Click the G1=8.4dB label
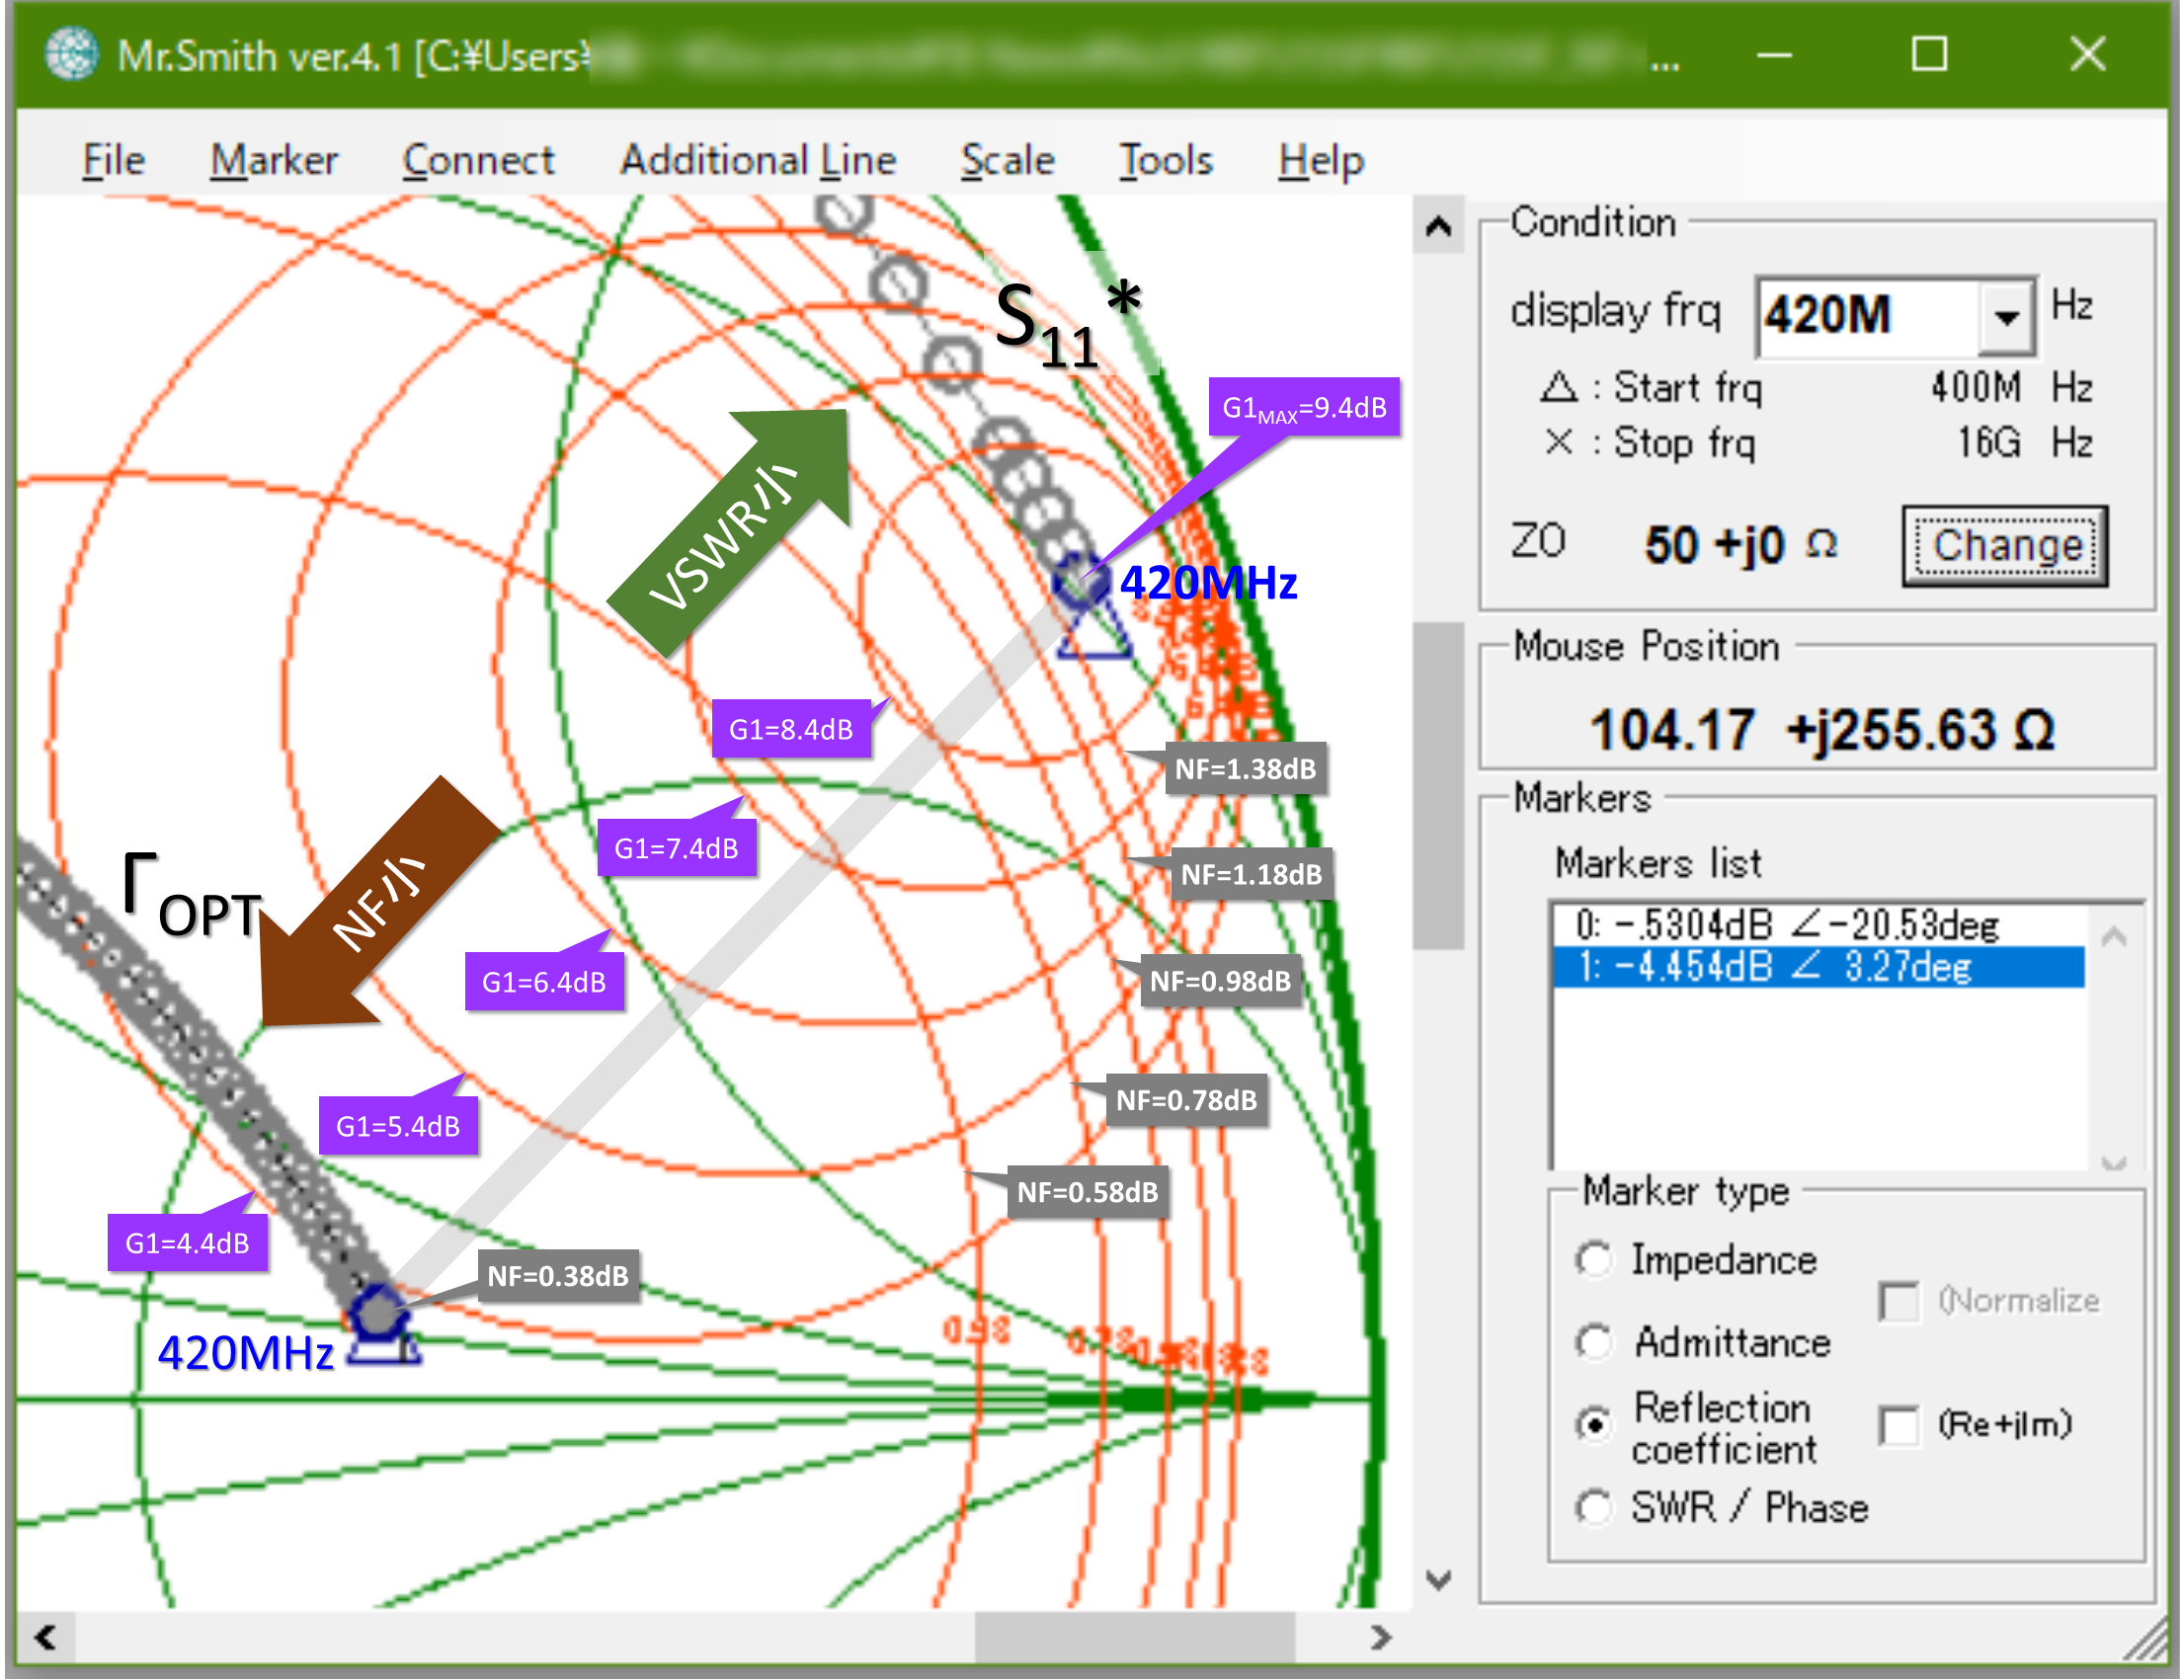Viewport: 2184px width, 1680px height. pyautogui.click(x=791, y=729)
